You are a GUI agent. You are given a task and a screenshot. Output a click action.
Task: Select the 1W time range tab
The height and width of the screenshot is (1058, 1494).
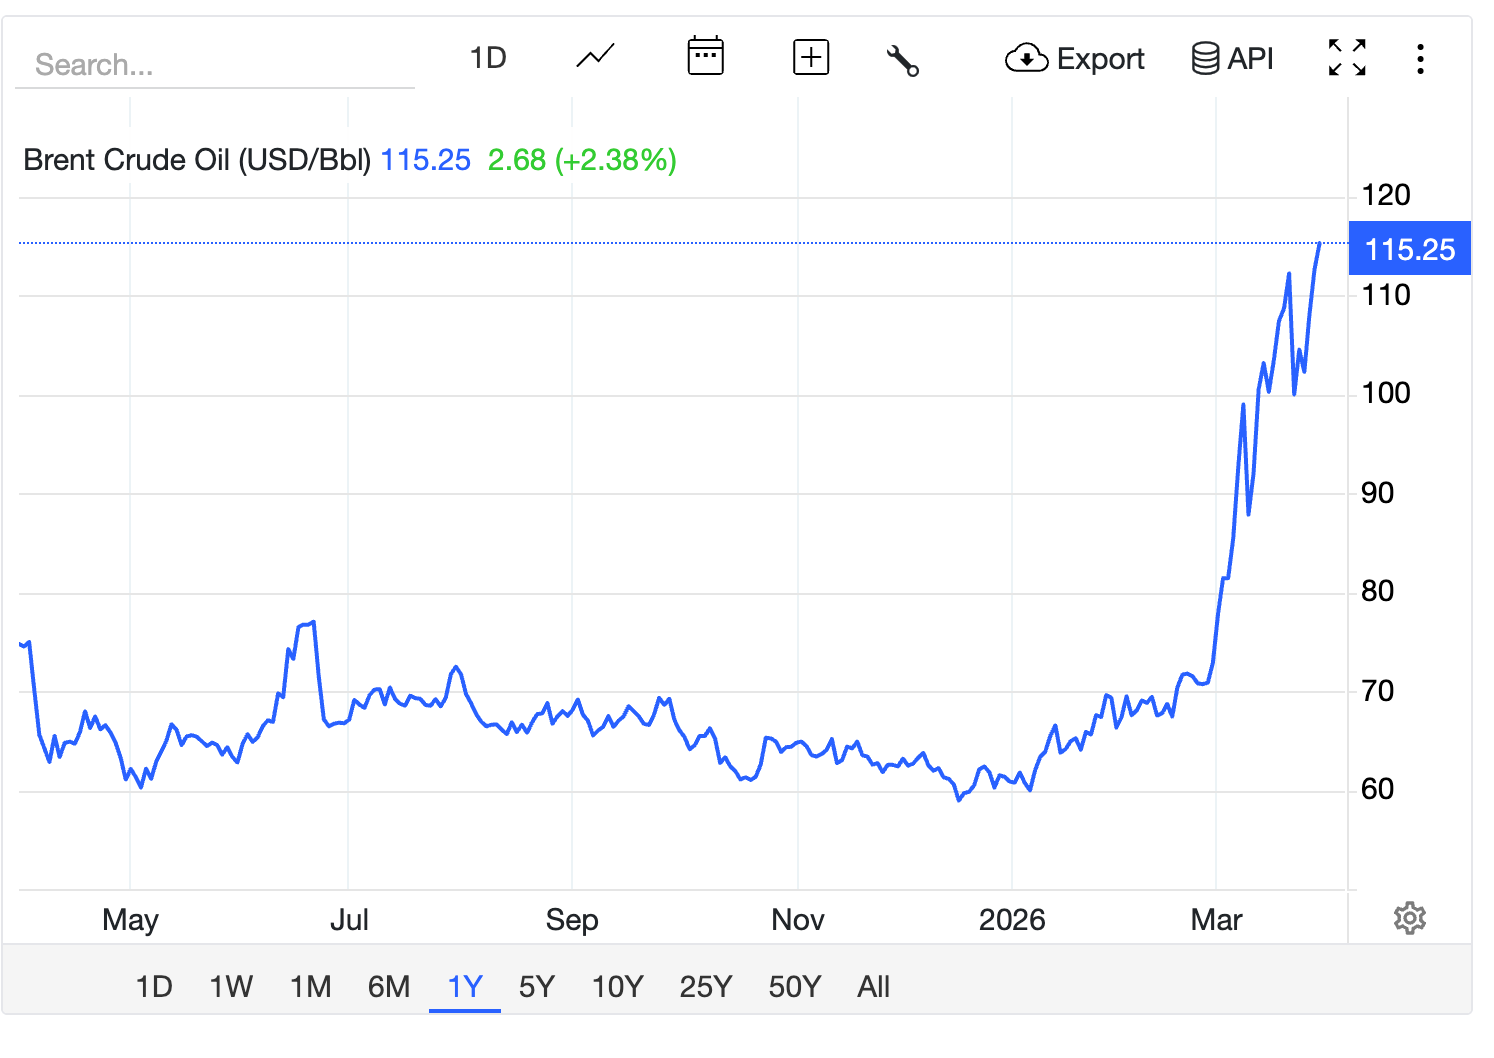(x=231, y=987)
